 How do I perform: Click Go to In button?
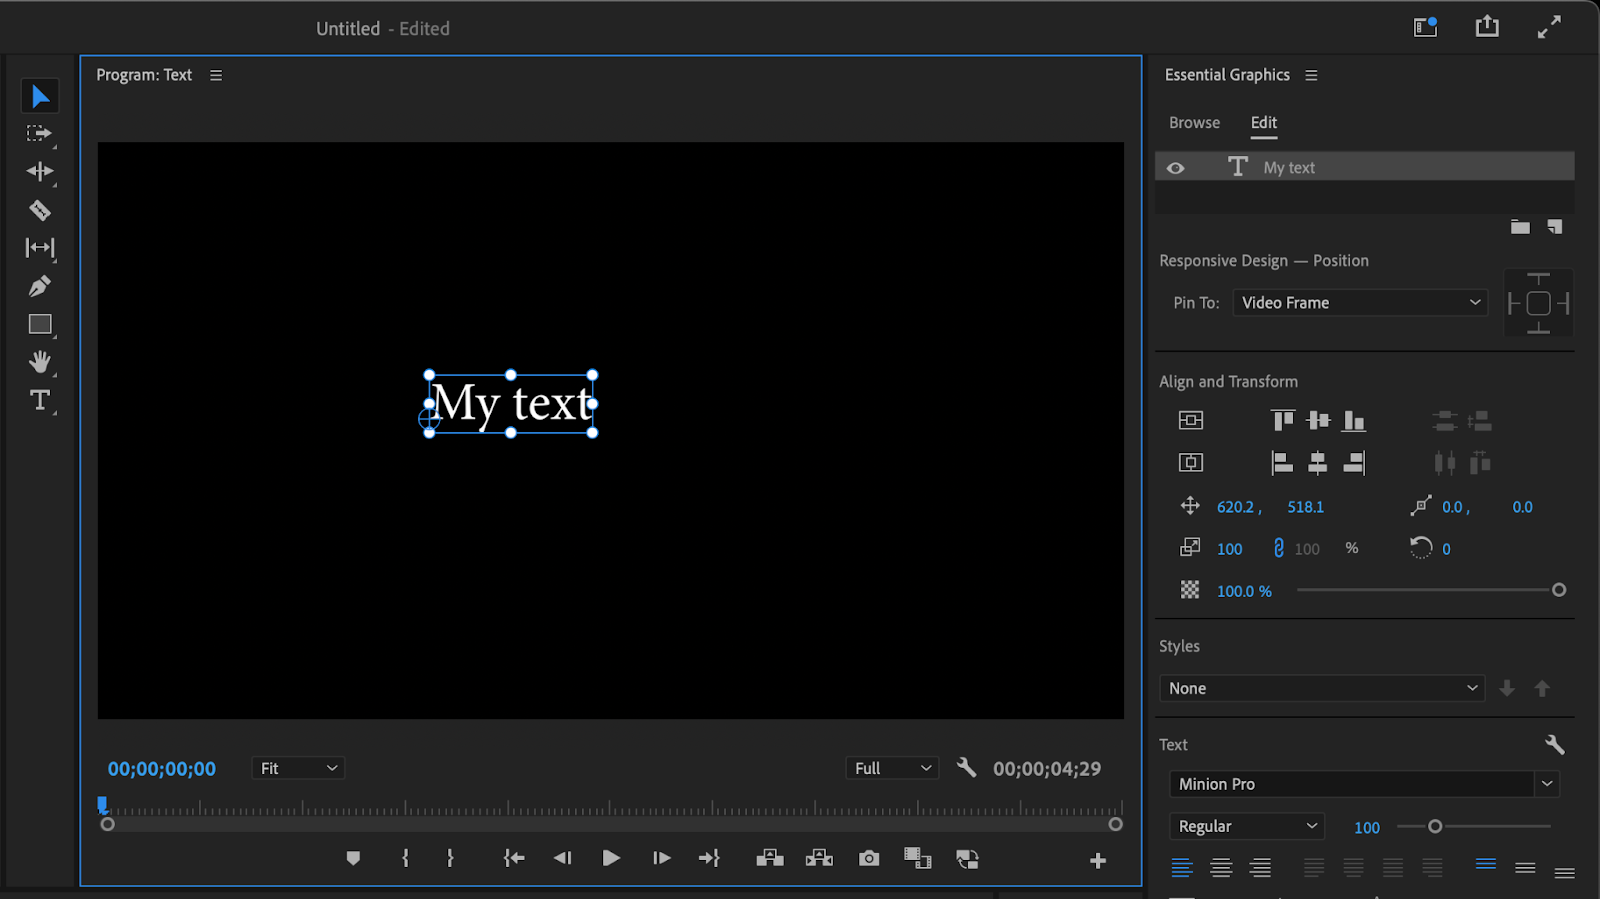point(514,858)
